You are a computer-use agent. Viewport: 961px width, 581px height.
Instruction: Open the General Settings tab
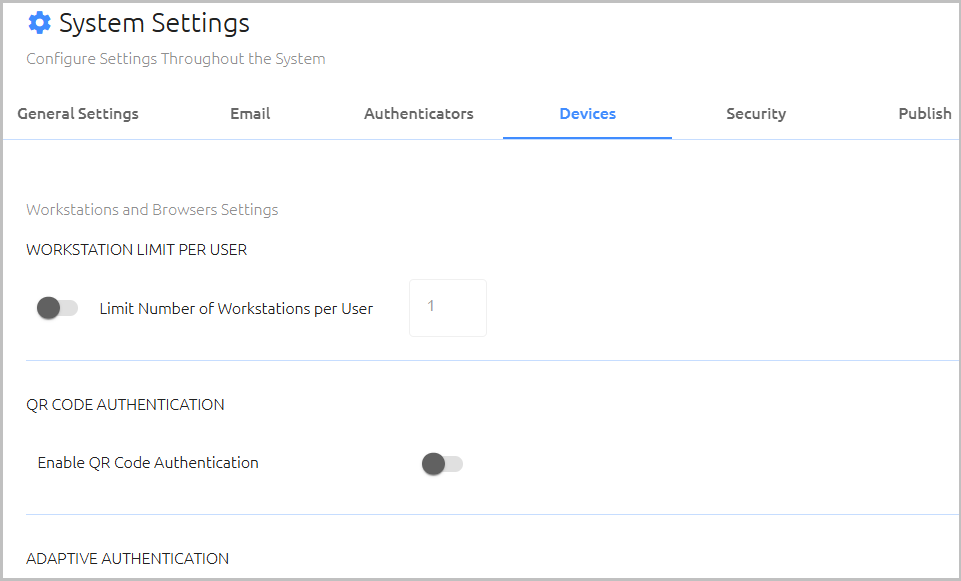coord(78,113)
